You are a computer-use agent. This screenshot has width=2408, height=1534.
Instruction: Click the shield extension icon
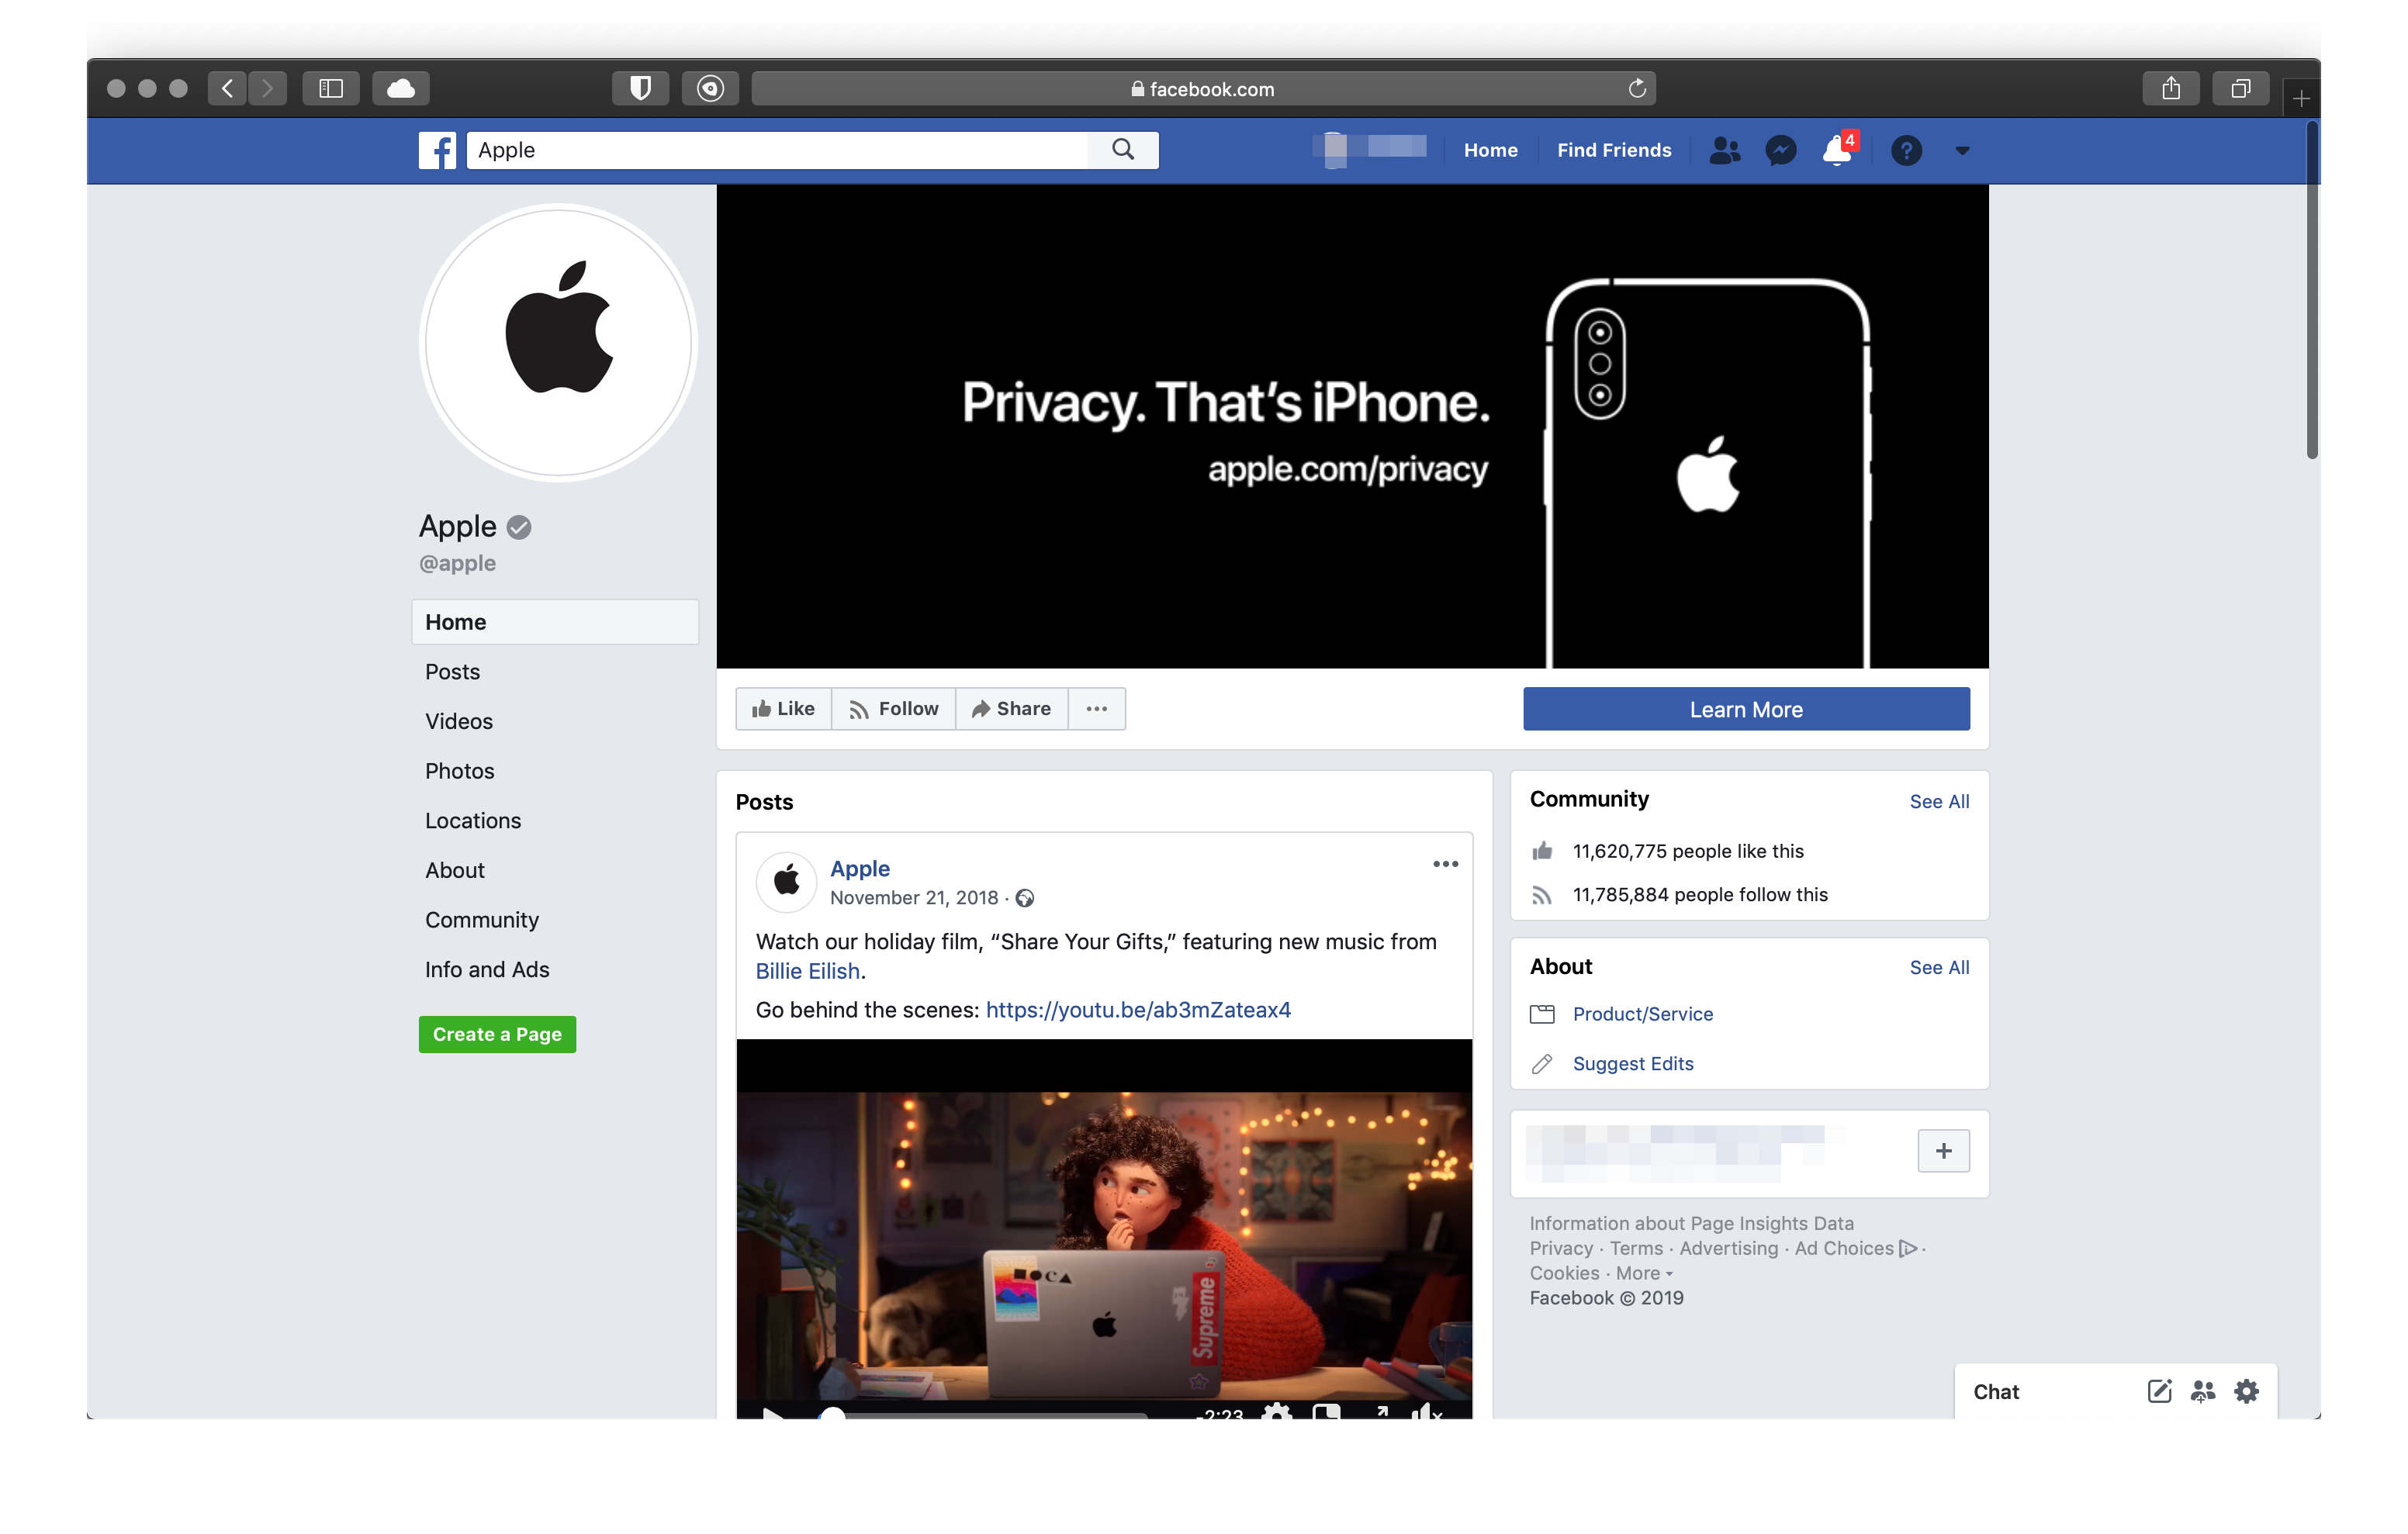[641, 88]
